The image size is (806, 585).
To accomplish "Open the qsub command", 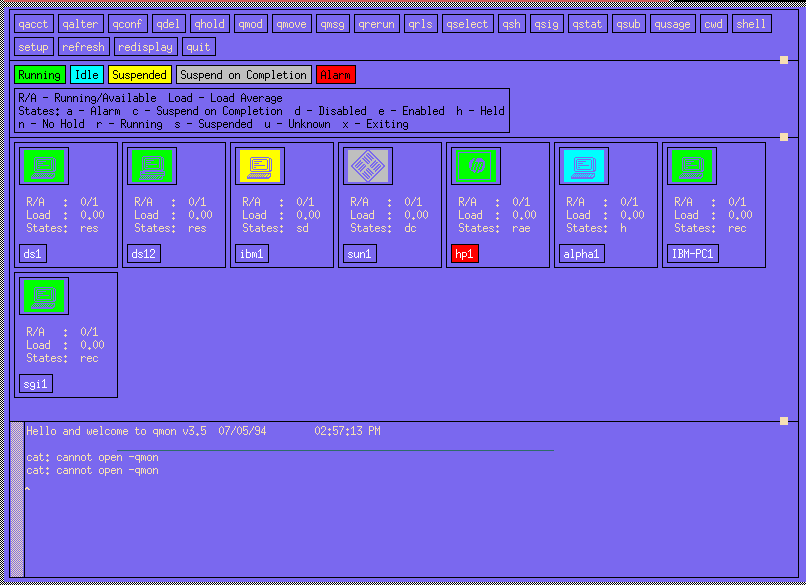I will 629,24.
